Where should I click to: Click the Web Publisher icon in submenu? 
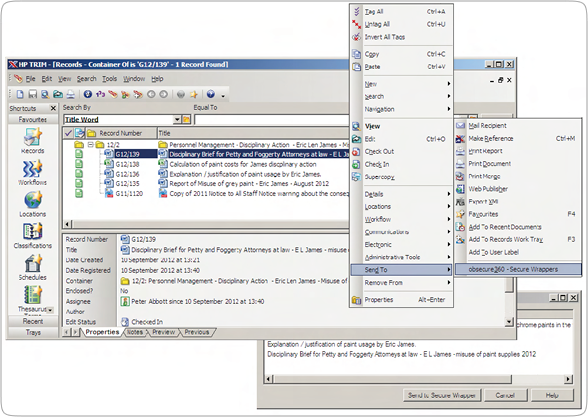[x=460, y=189]
